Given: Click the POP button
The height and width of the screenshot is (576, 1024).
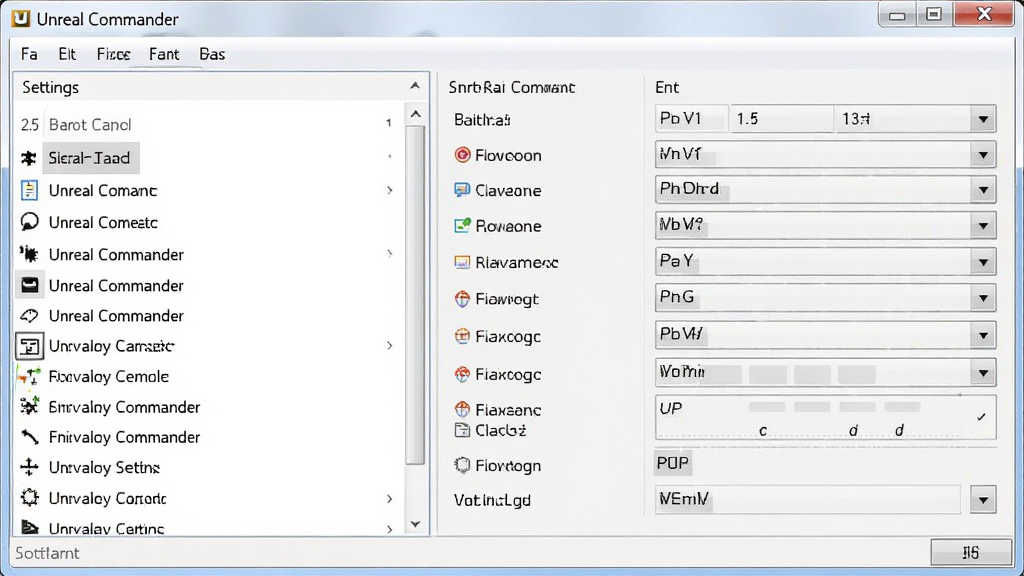Looking at the screenshot, I should [x=673, y=463].
